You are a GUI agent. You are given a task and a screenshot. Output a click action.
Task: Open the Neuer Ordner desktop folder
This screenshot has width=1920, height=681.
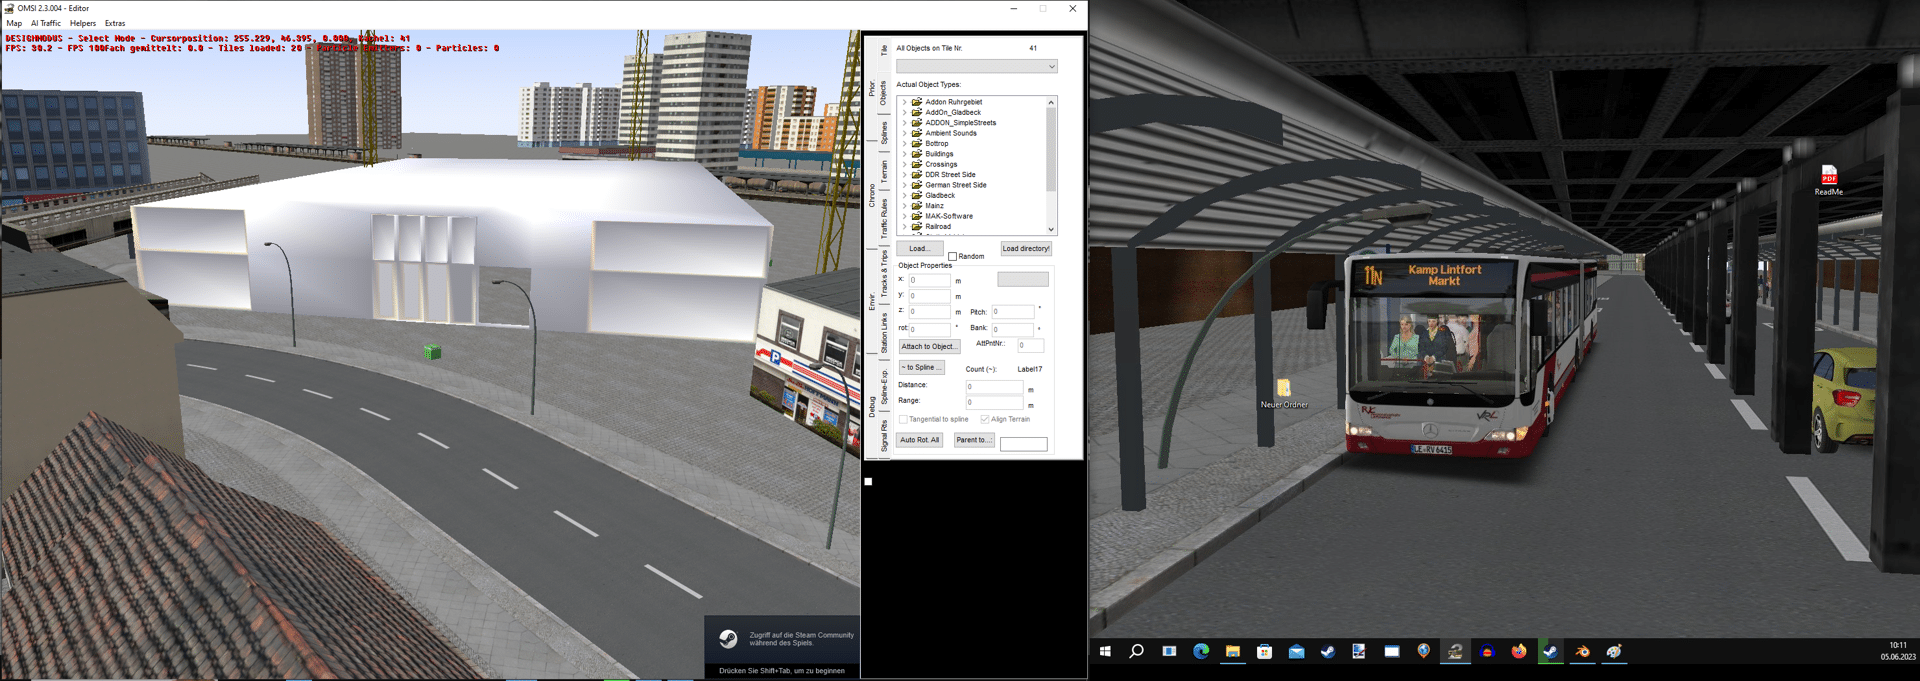1283,389
